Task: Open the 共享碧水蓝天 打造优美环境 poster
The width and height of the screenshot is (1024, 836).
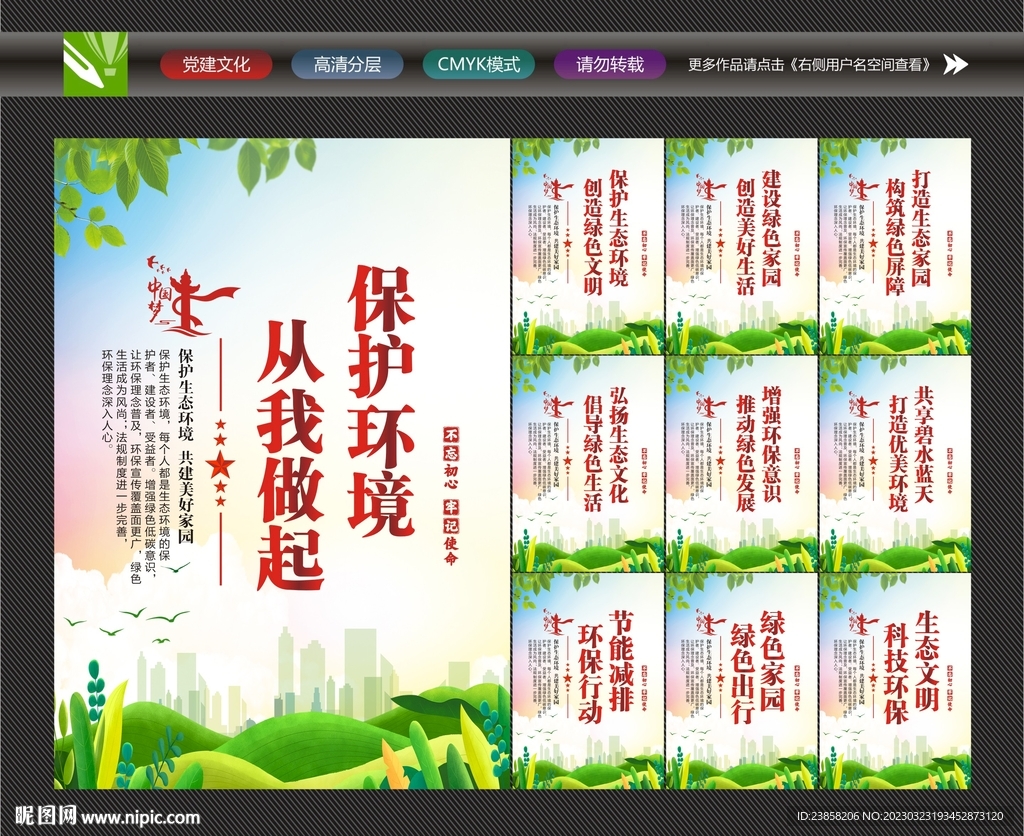Action: (895, 464)
